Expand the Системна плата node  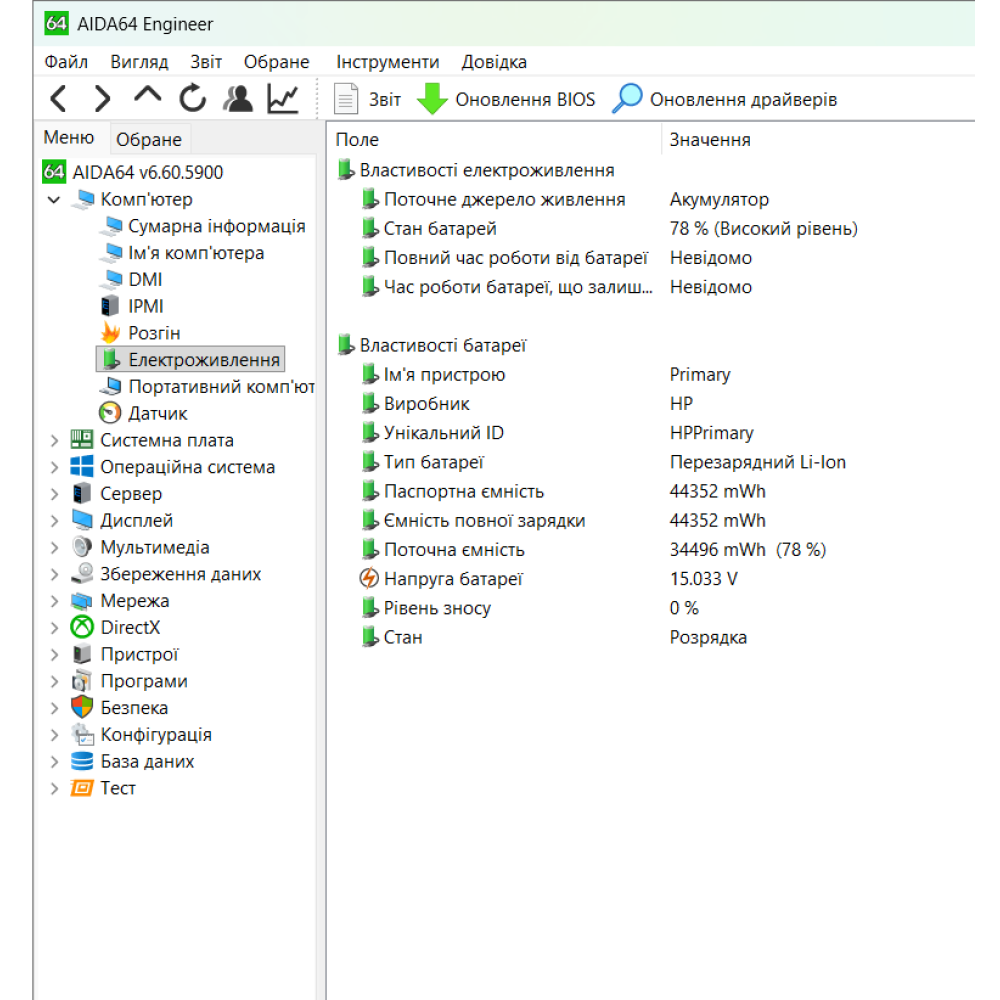point(54,440)
